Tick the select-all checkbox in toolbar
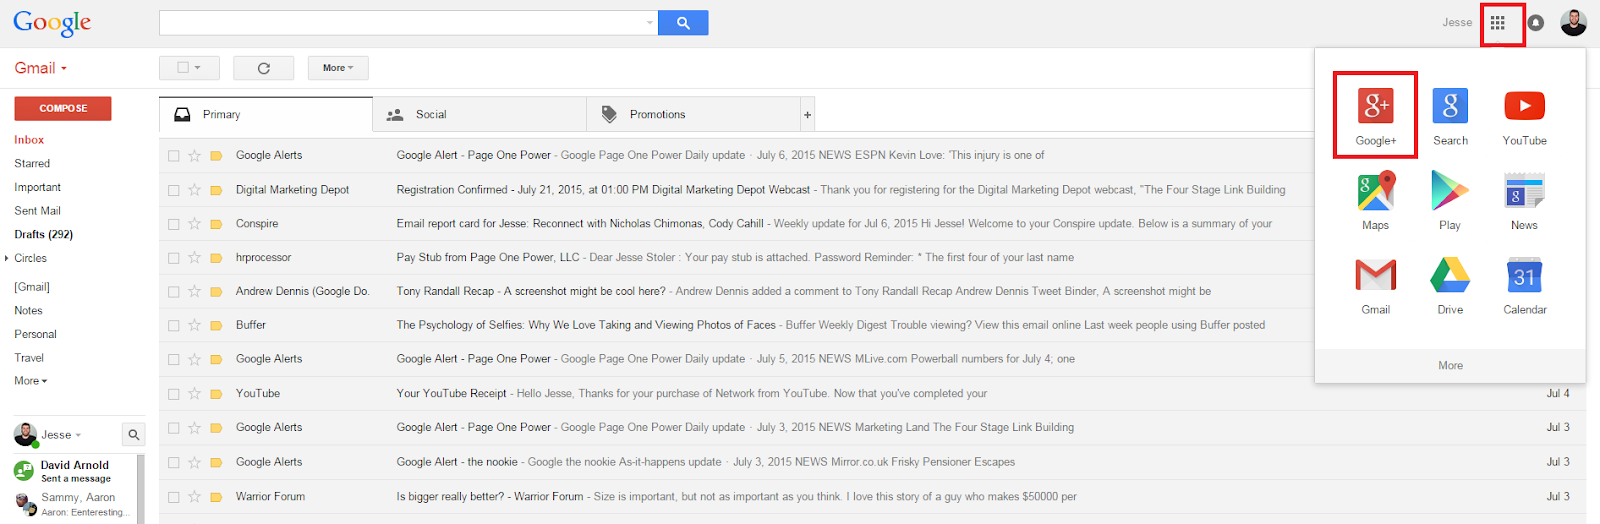The width and height of the screenshot is (1600, 524). [x=183, y=68]
